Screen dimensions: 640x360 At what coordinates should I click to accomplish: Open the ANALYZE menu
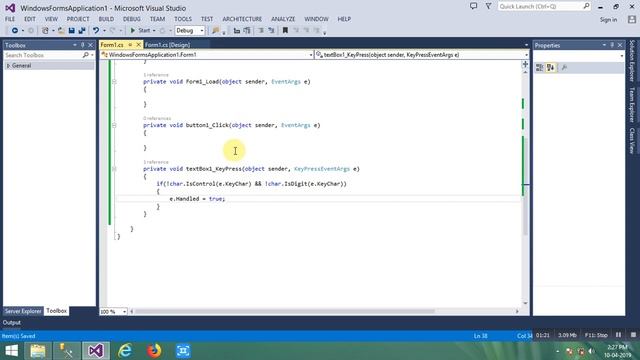[x=283, y=19]
